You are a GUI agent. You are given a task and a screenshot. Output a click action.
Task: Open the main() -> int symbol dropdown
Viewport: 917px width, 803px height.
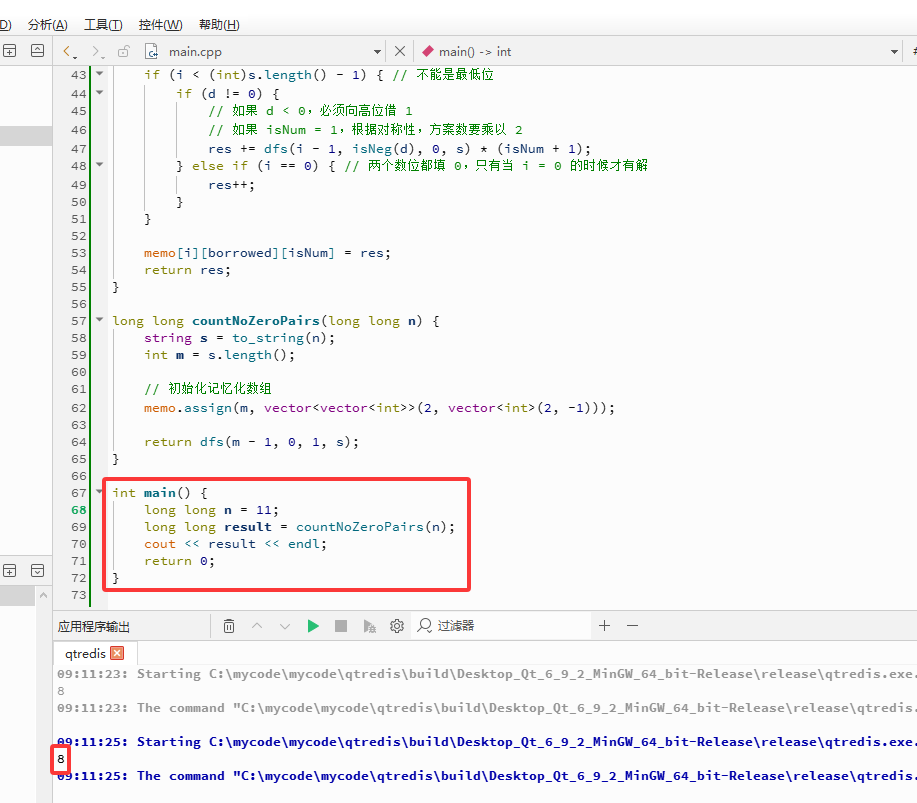[x=894, y=52]
